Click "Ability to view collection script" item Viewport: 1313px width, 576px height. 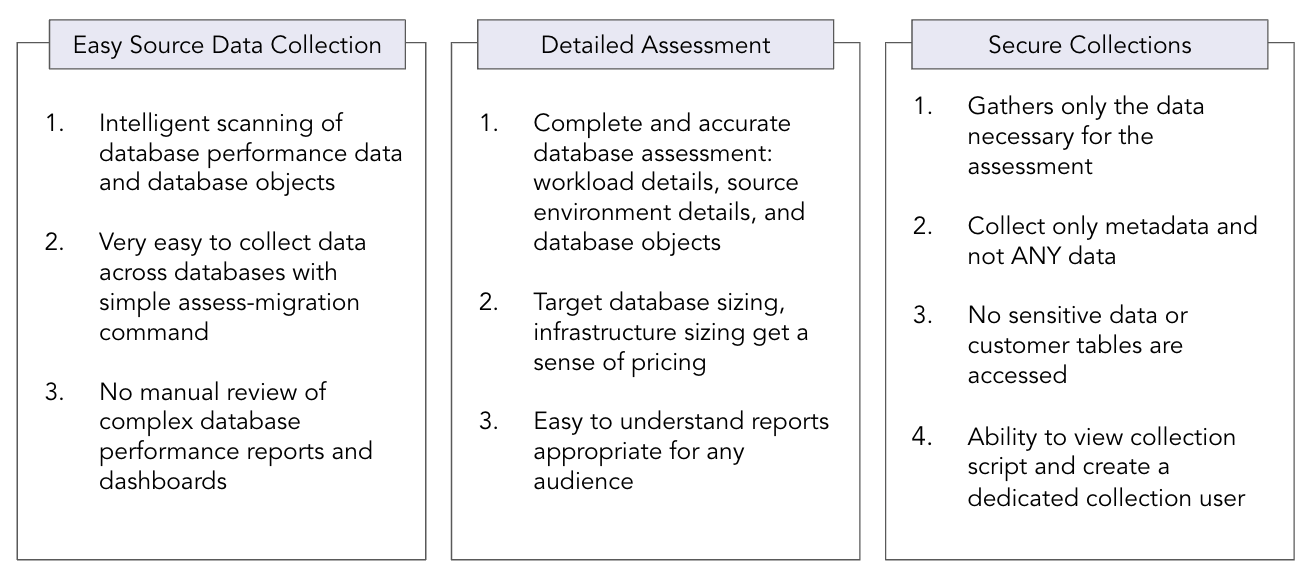tap(1105, 466)
